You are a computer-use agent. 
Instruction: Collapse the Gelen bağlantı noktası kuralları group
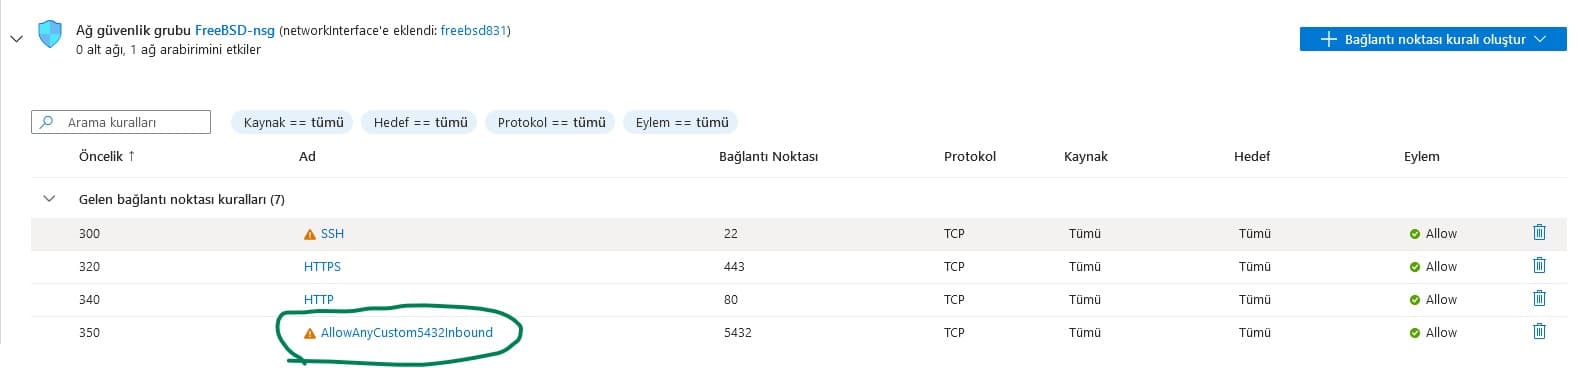click(49, 199)
